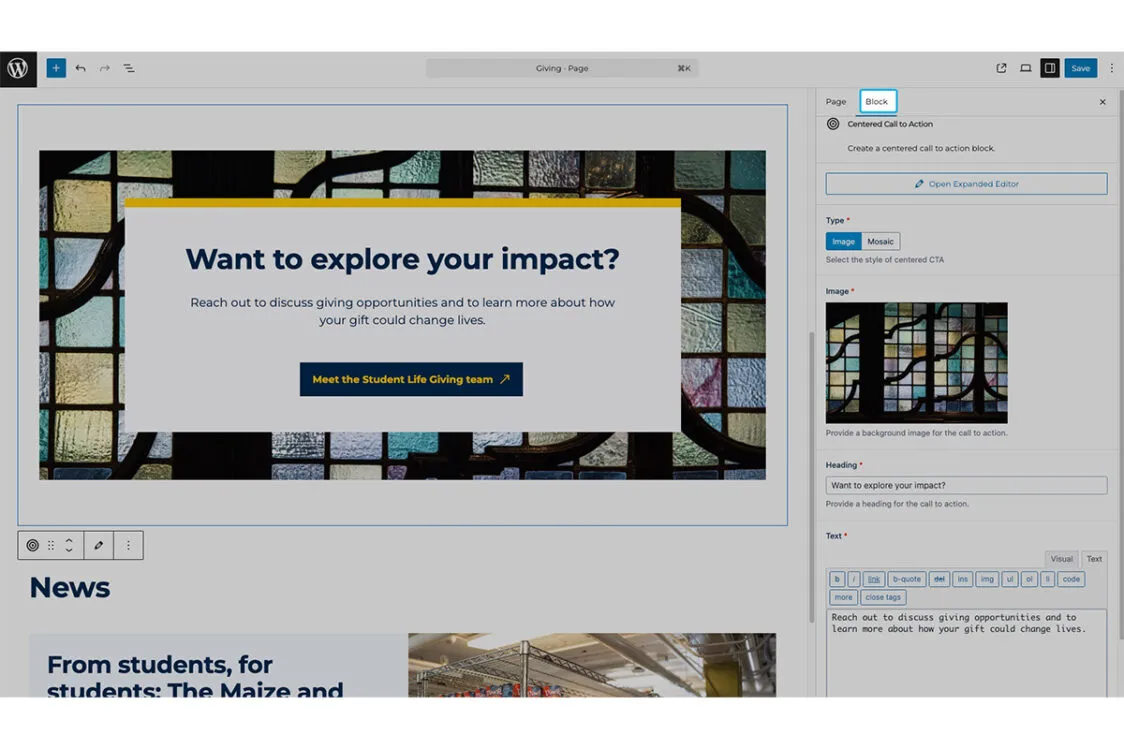Viewport: 1124px width, 749px height.
Task: Open the options three-dot menu in top bar
Action: [x=1112, y=68]
